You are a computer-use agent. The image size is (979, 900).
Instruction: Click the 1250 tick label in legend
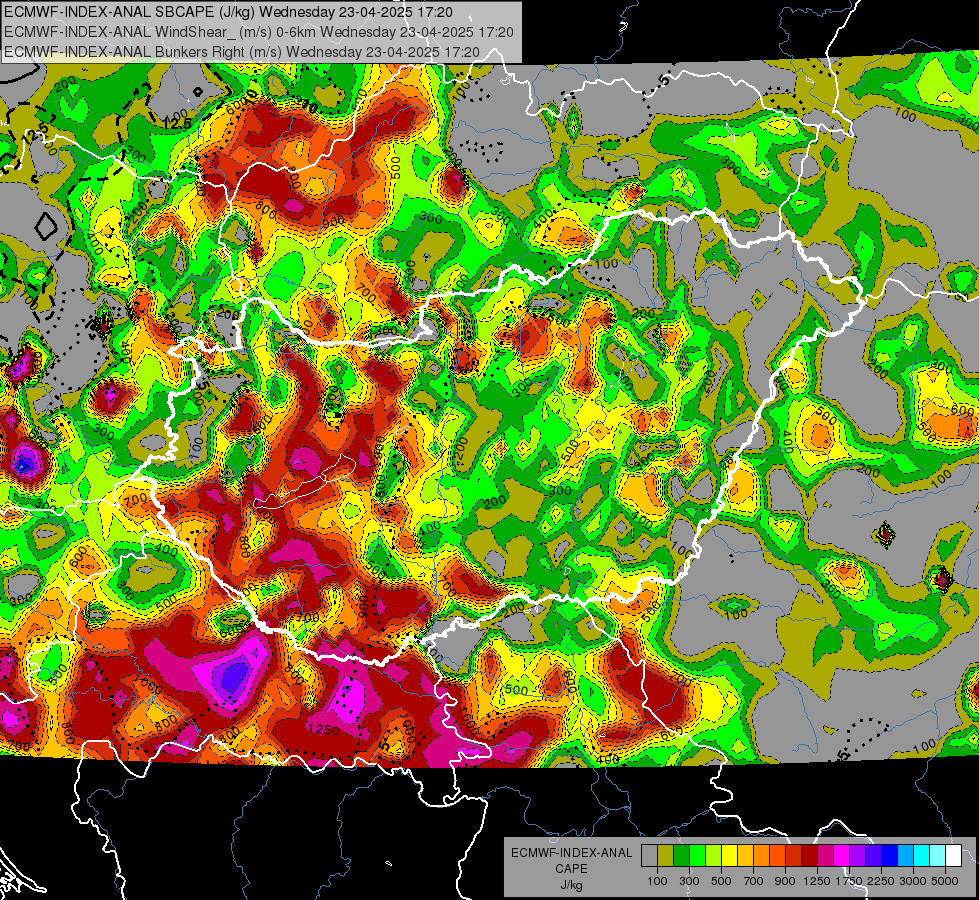pyautogui.click(x=817, y=881)
